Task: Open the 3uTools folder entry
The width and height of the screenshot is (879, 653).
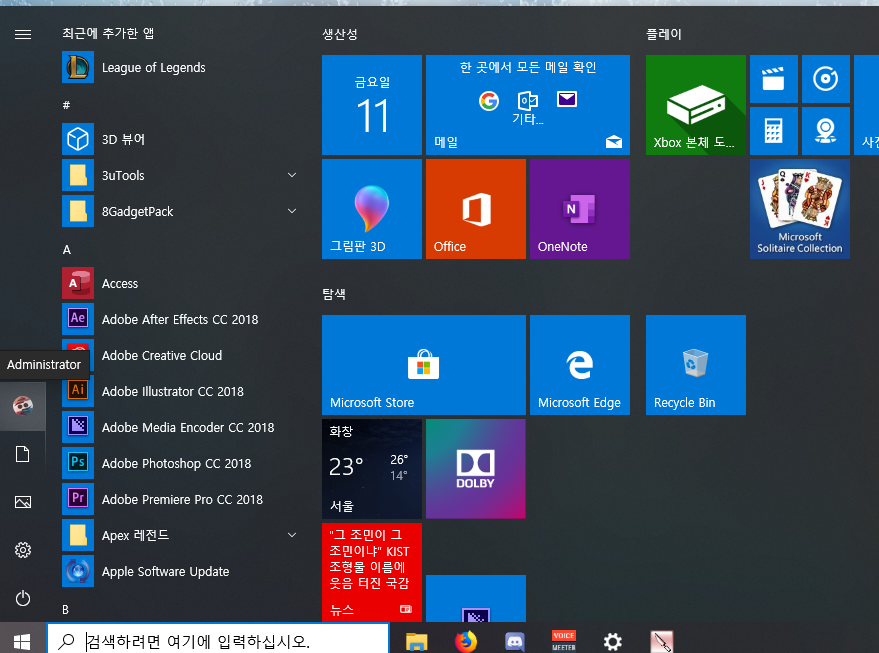Action: point(179,175)
